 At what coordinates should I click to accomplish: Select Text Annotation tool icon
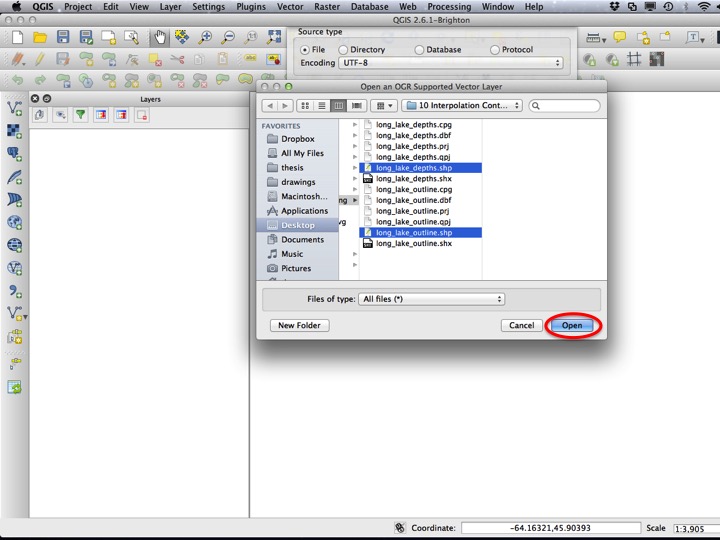pyautogui.click(x=692, y=37)
